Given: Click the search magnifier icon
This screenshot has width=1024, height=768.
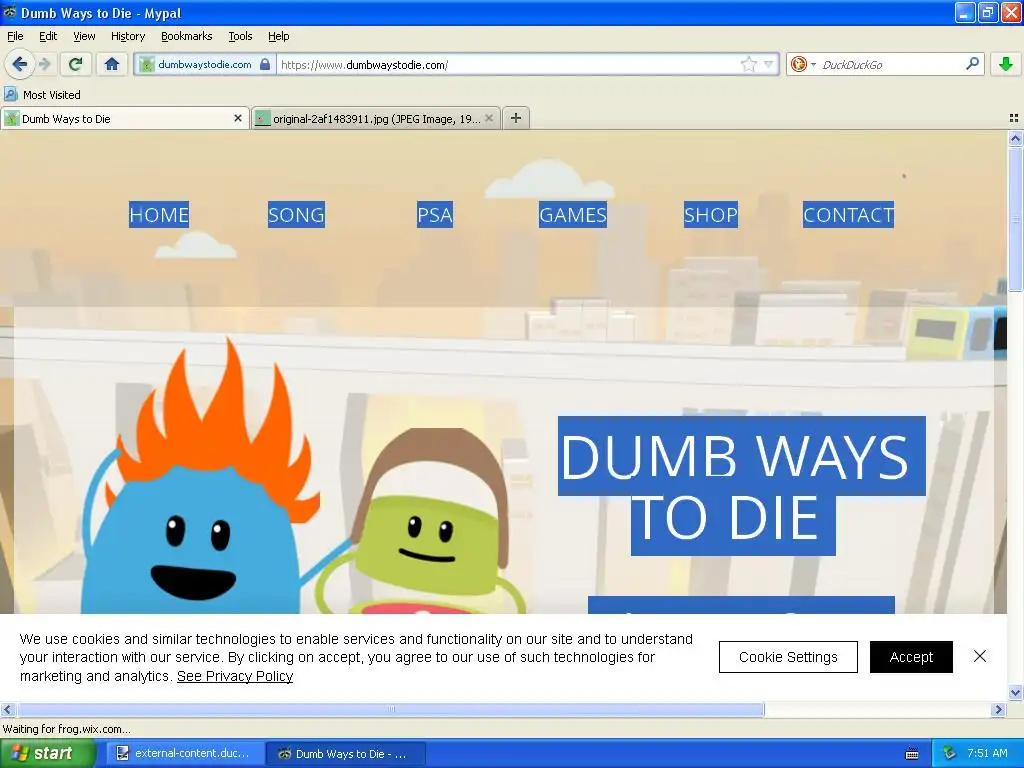Looking at the screenshot, I should (x=972, y=63).
